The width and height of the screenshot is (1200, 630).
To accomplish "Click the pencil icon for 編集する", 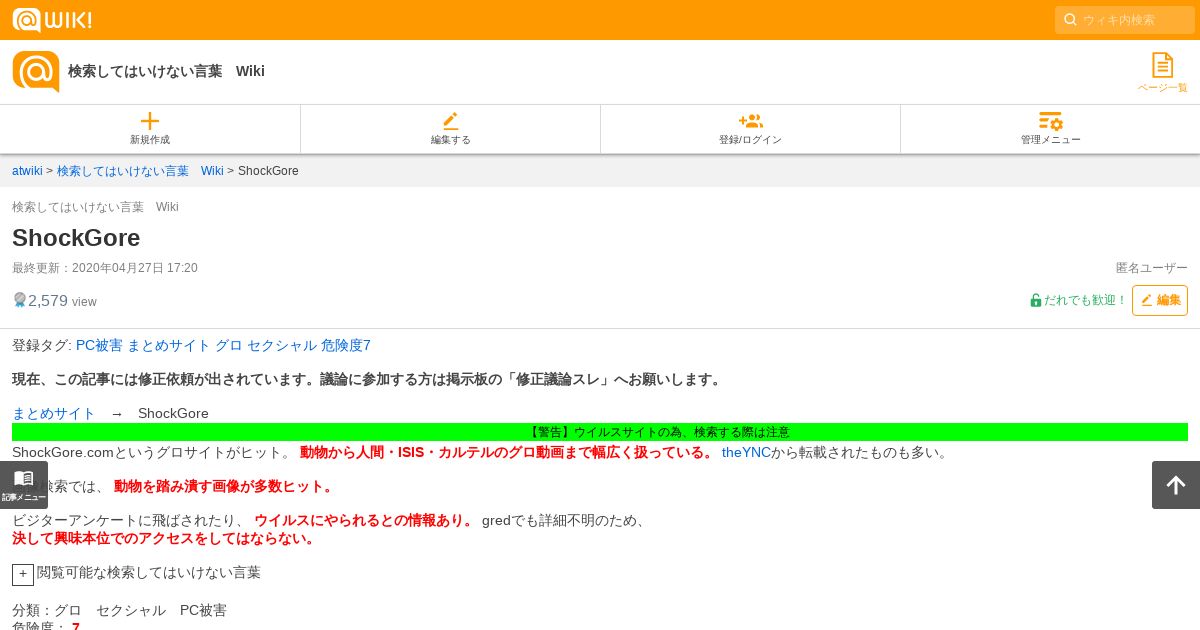I will pyautogui.click(x=450, y=121).
